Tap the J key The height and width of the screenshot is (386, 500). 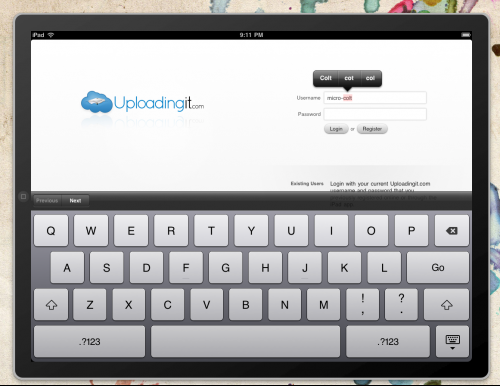click(x=305, y=268)
